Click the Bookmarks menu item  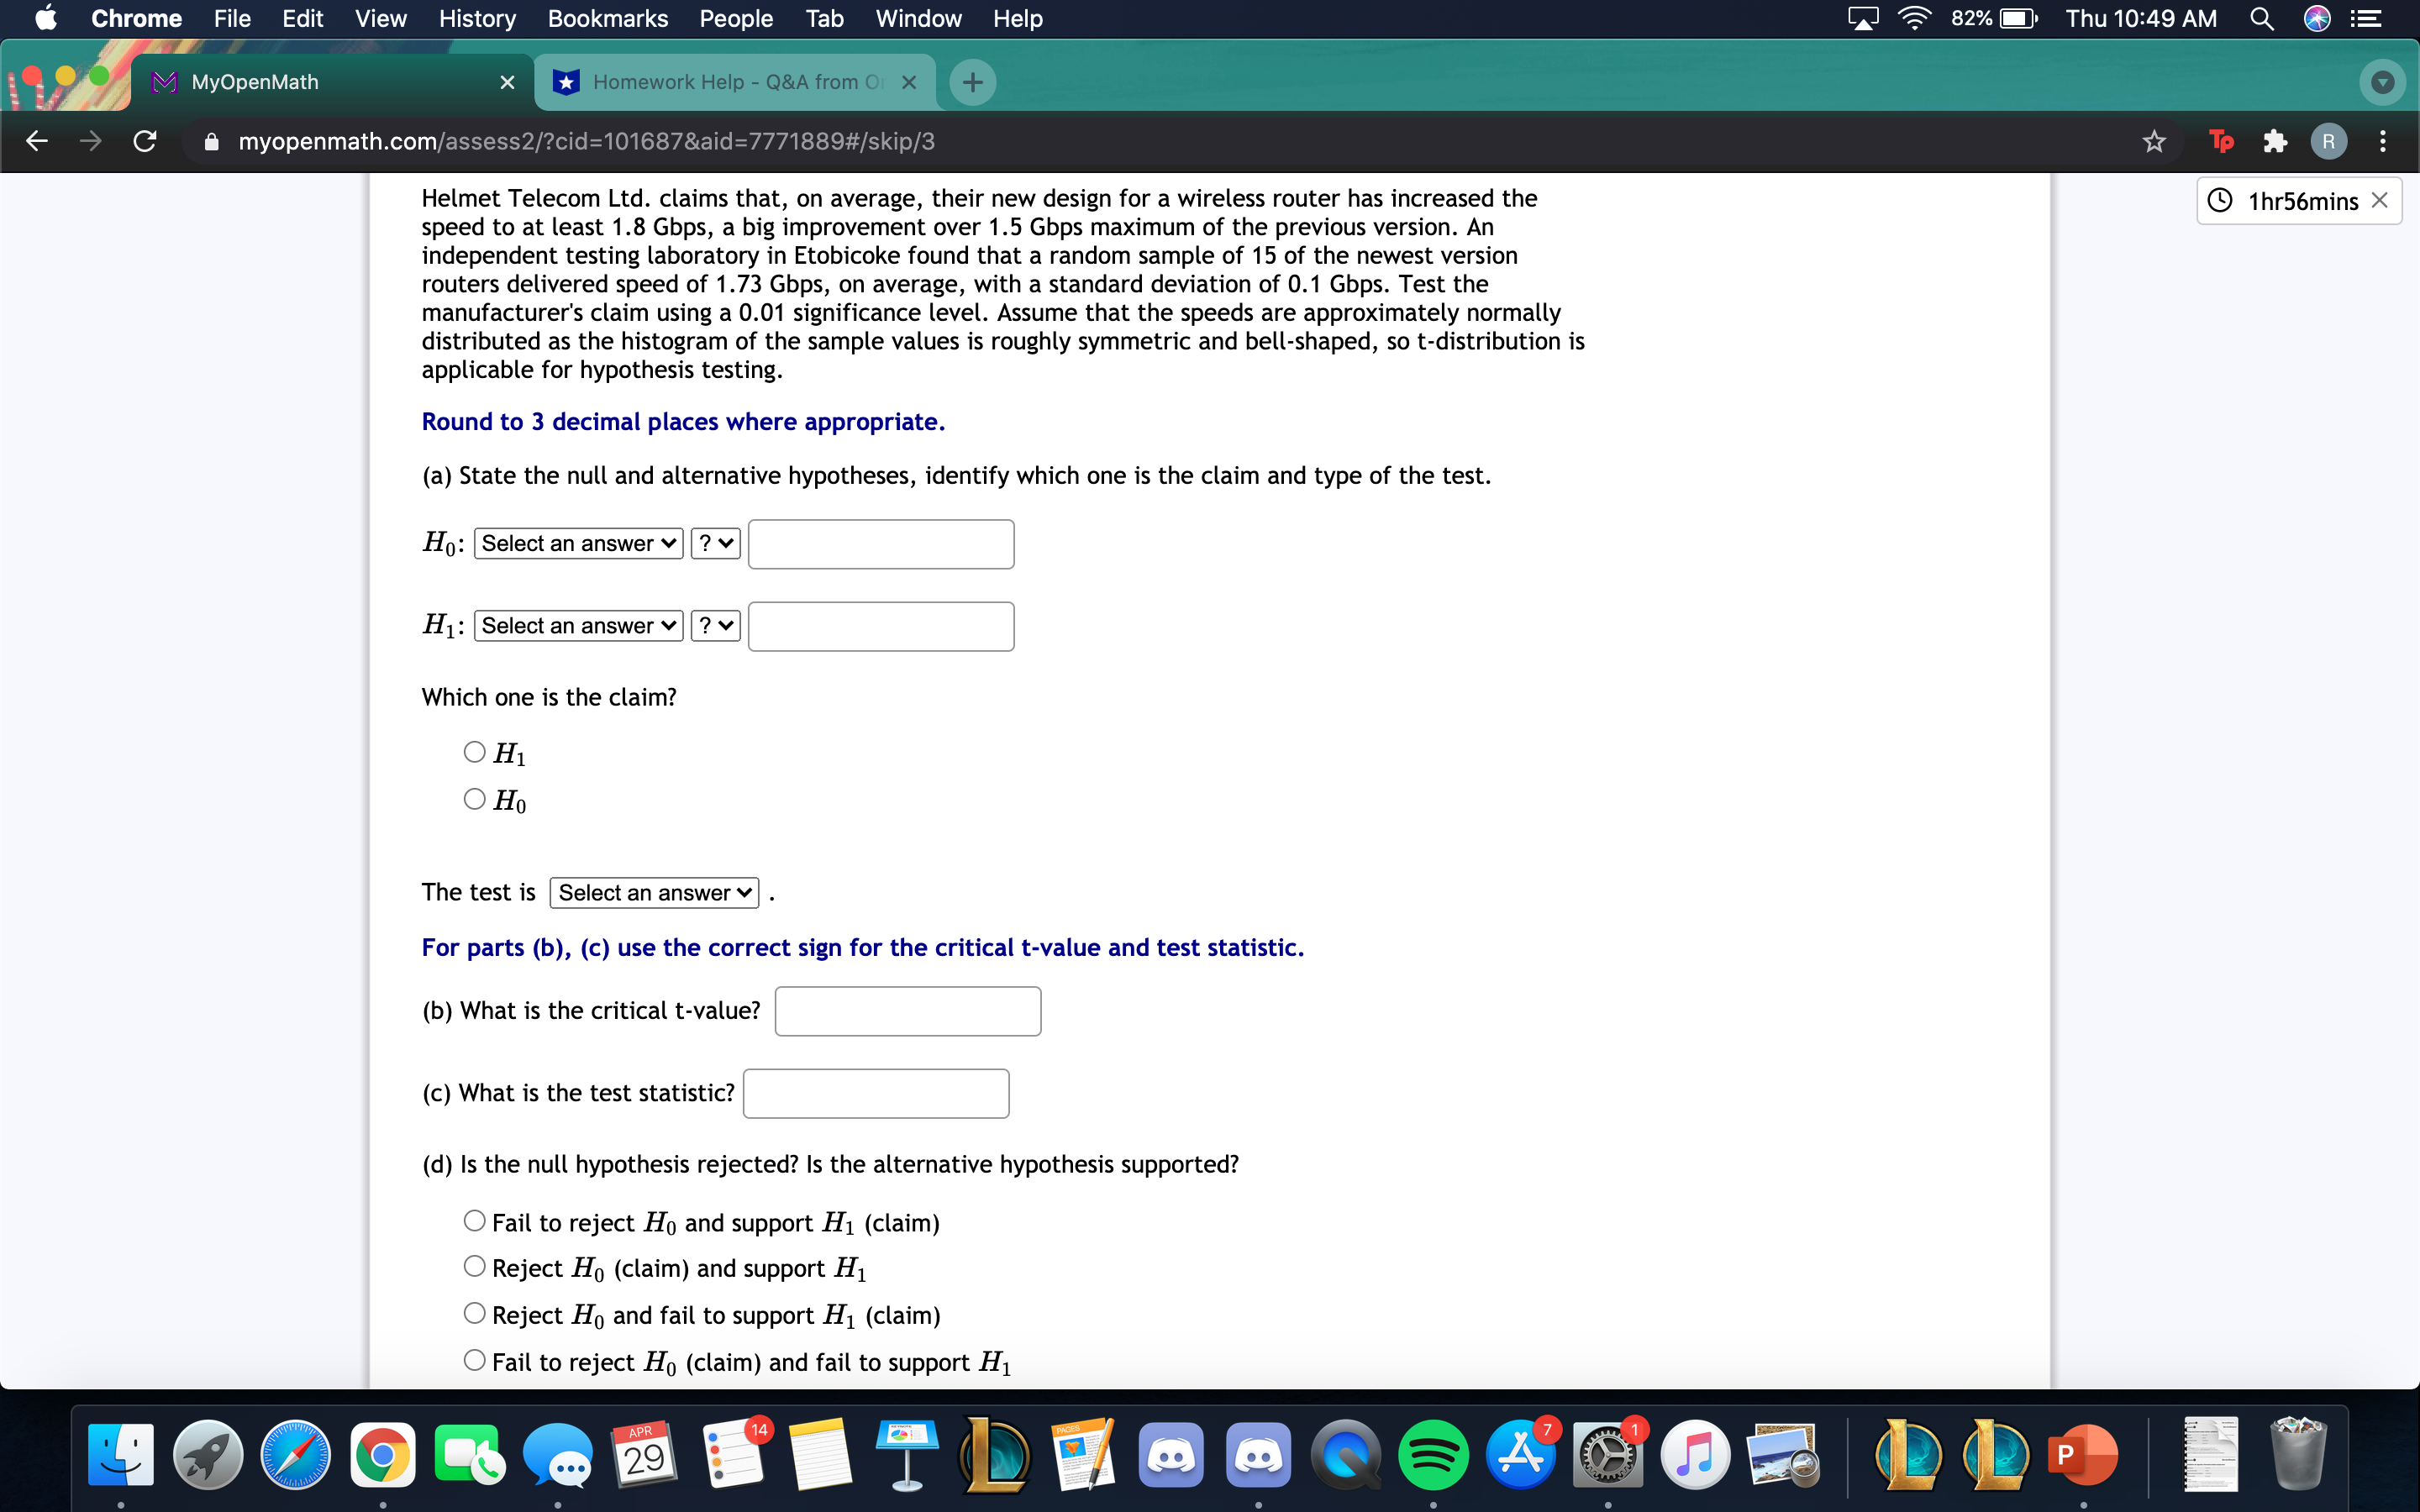point(602,18)
